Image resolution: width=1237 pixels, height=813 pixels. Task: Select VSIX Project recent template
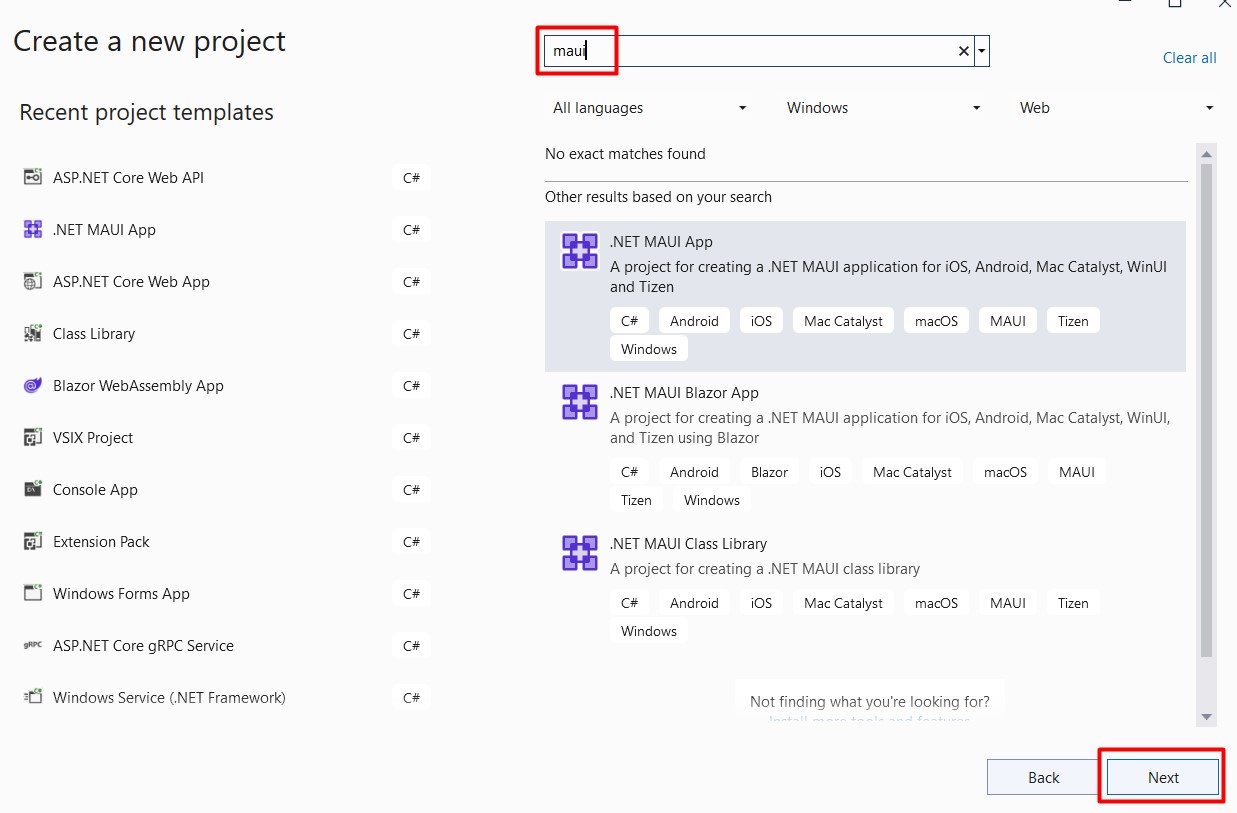coord(226,437)
